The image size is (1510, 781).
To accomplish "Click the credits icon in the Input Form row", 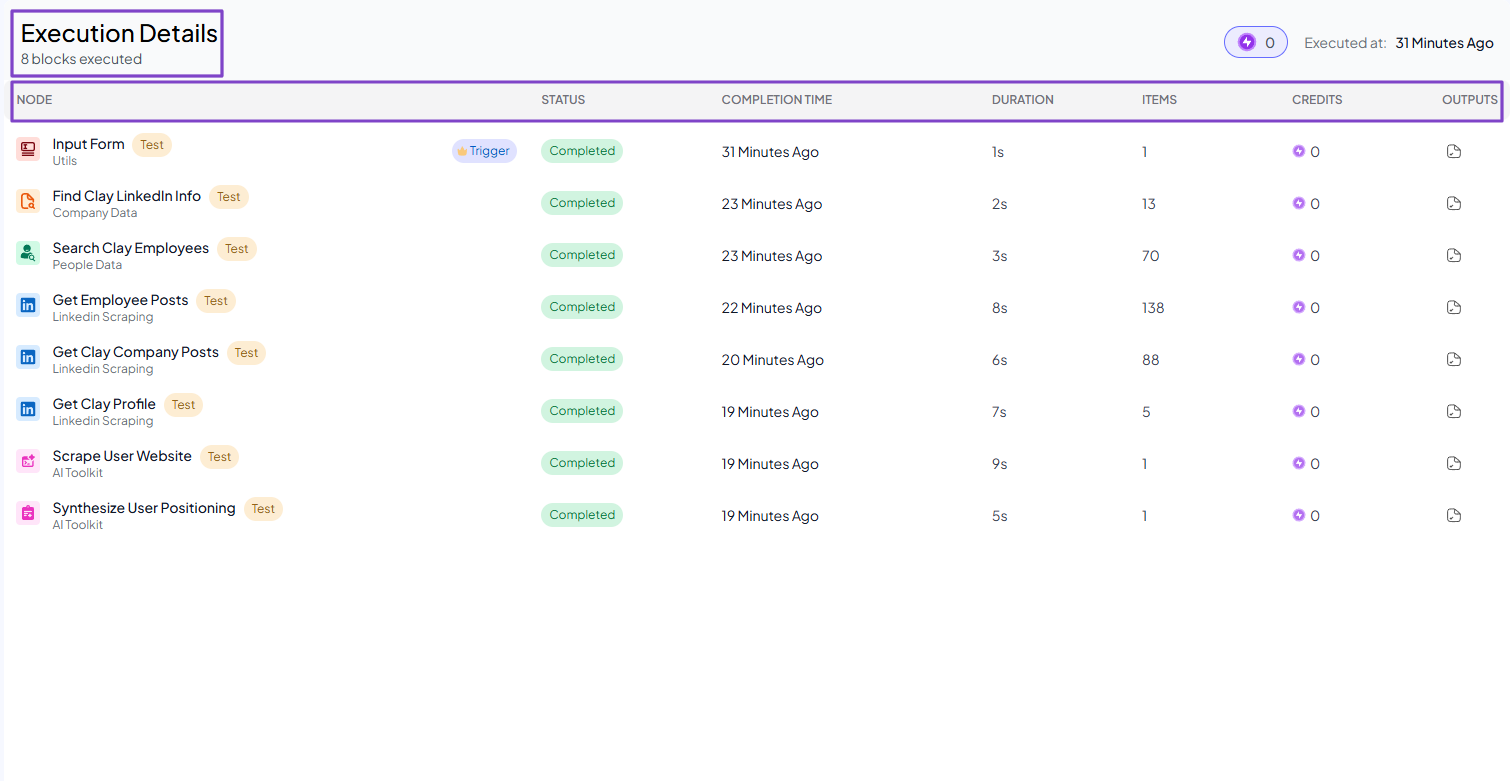I will pos(1299,151).
